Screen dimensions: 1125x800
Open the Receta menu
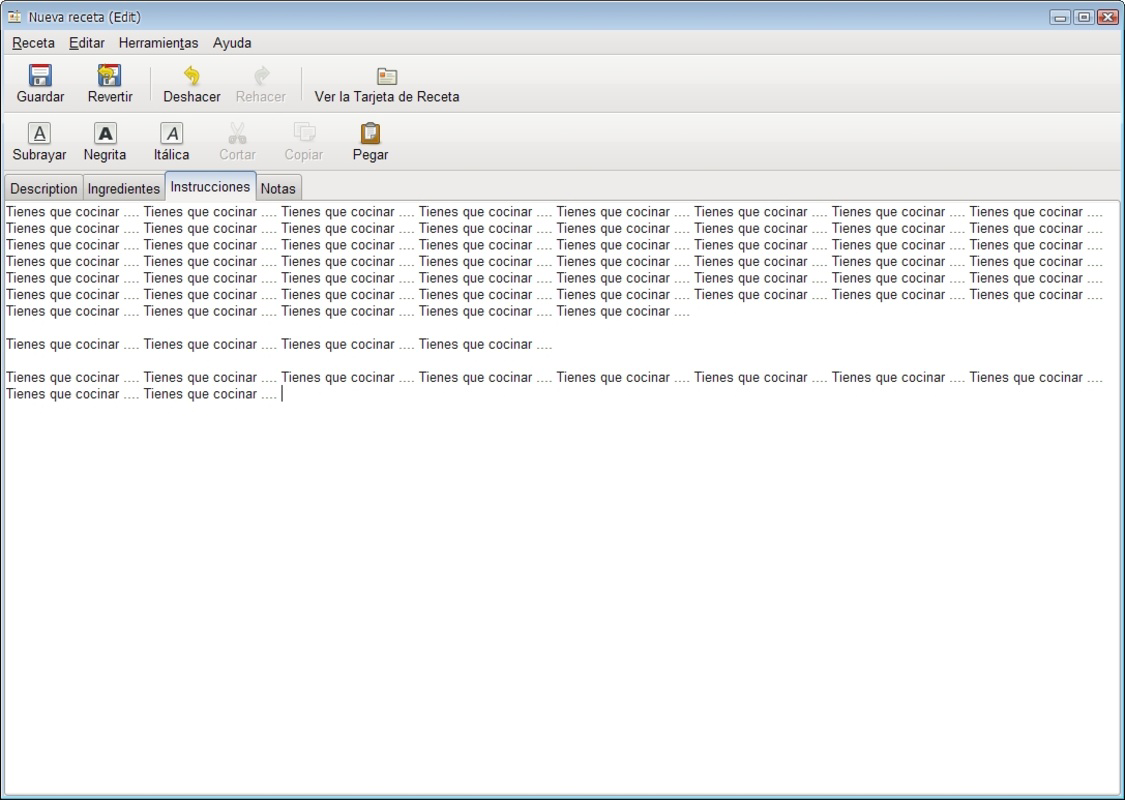coord(33,43)
